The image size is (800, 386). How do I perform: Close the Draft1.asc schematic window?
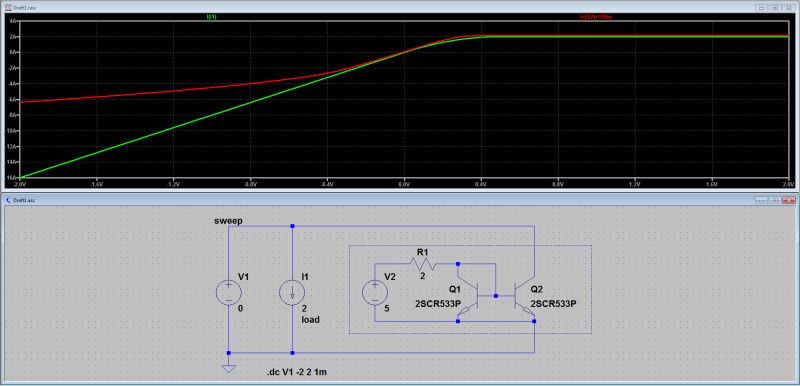tap(789, 200)
